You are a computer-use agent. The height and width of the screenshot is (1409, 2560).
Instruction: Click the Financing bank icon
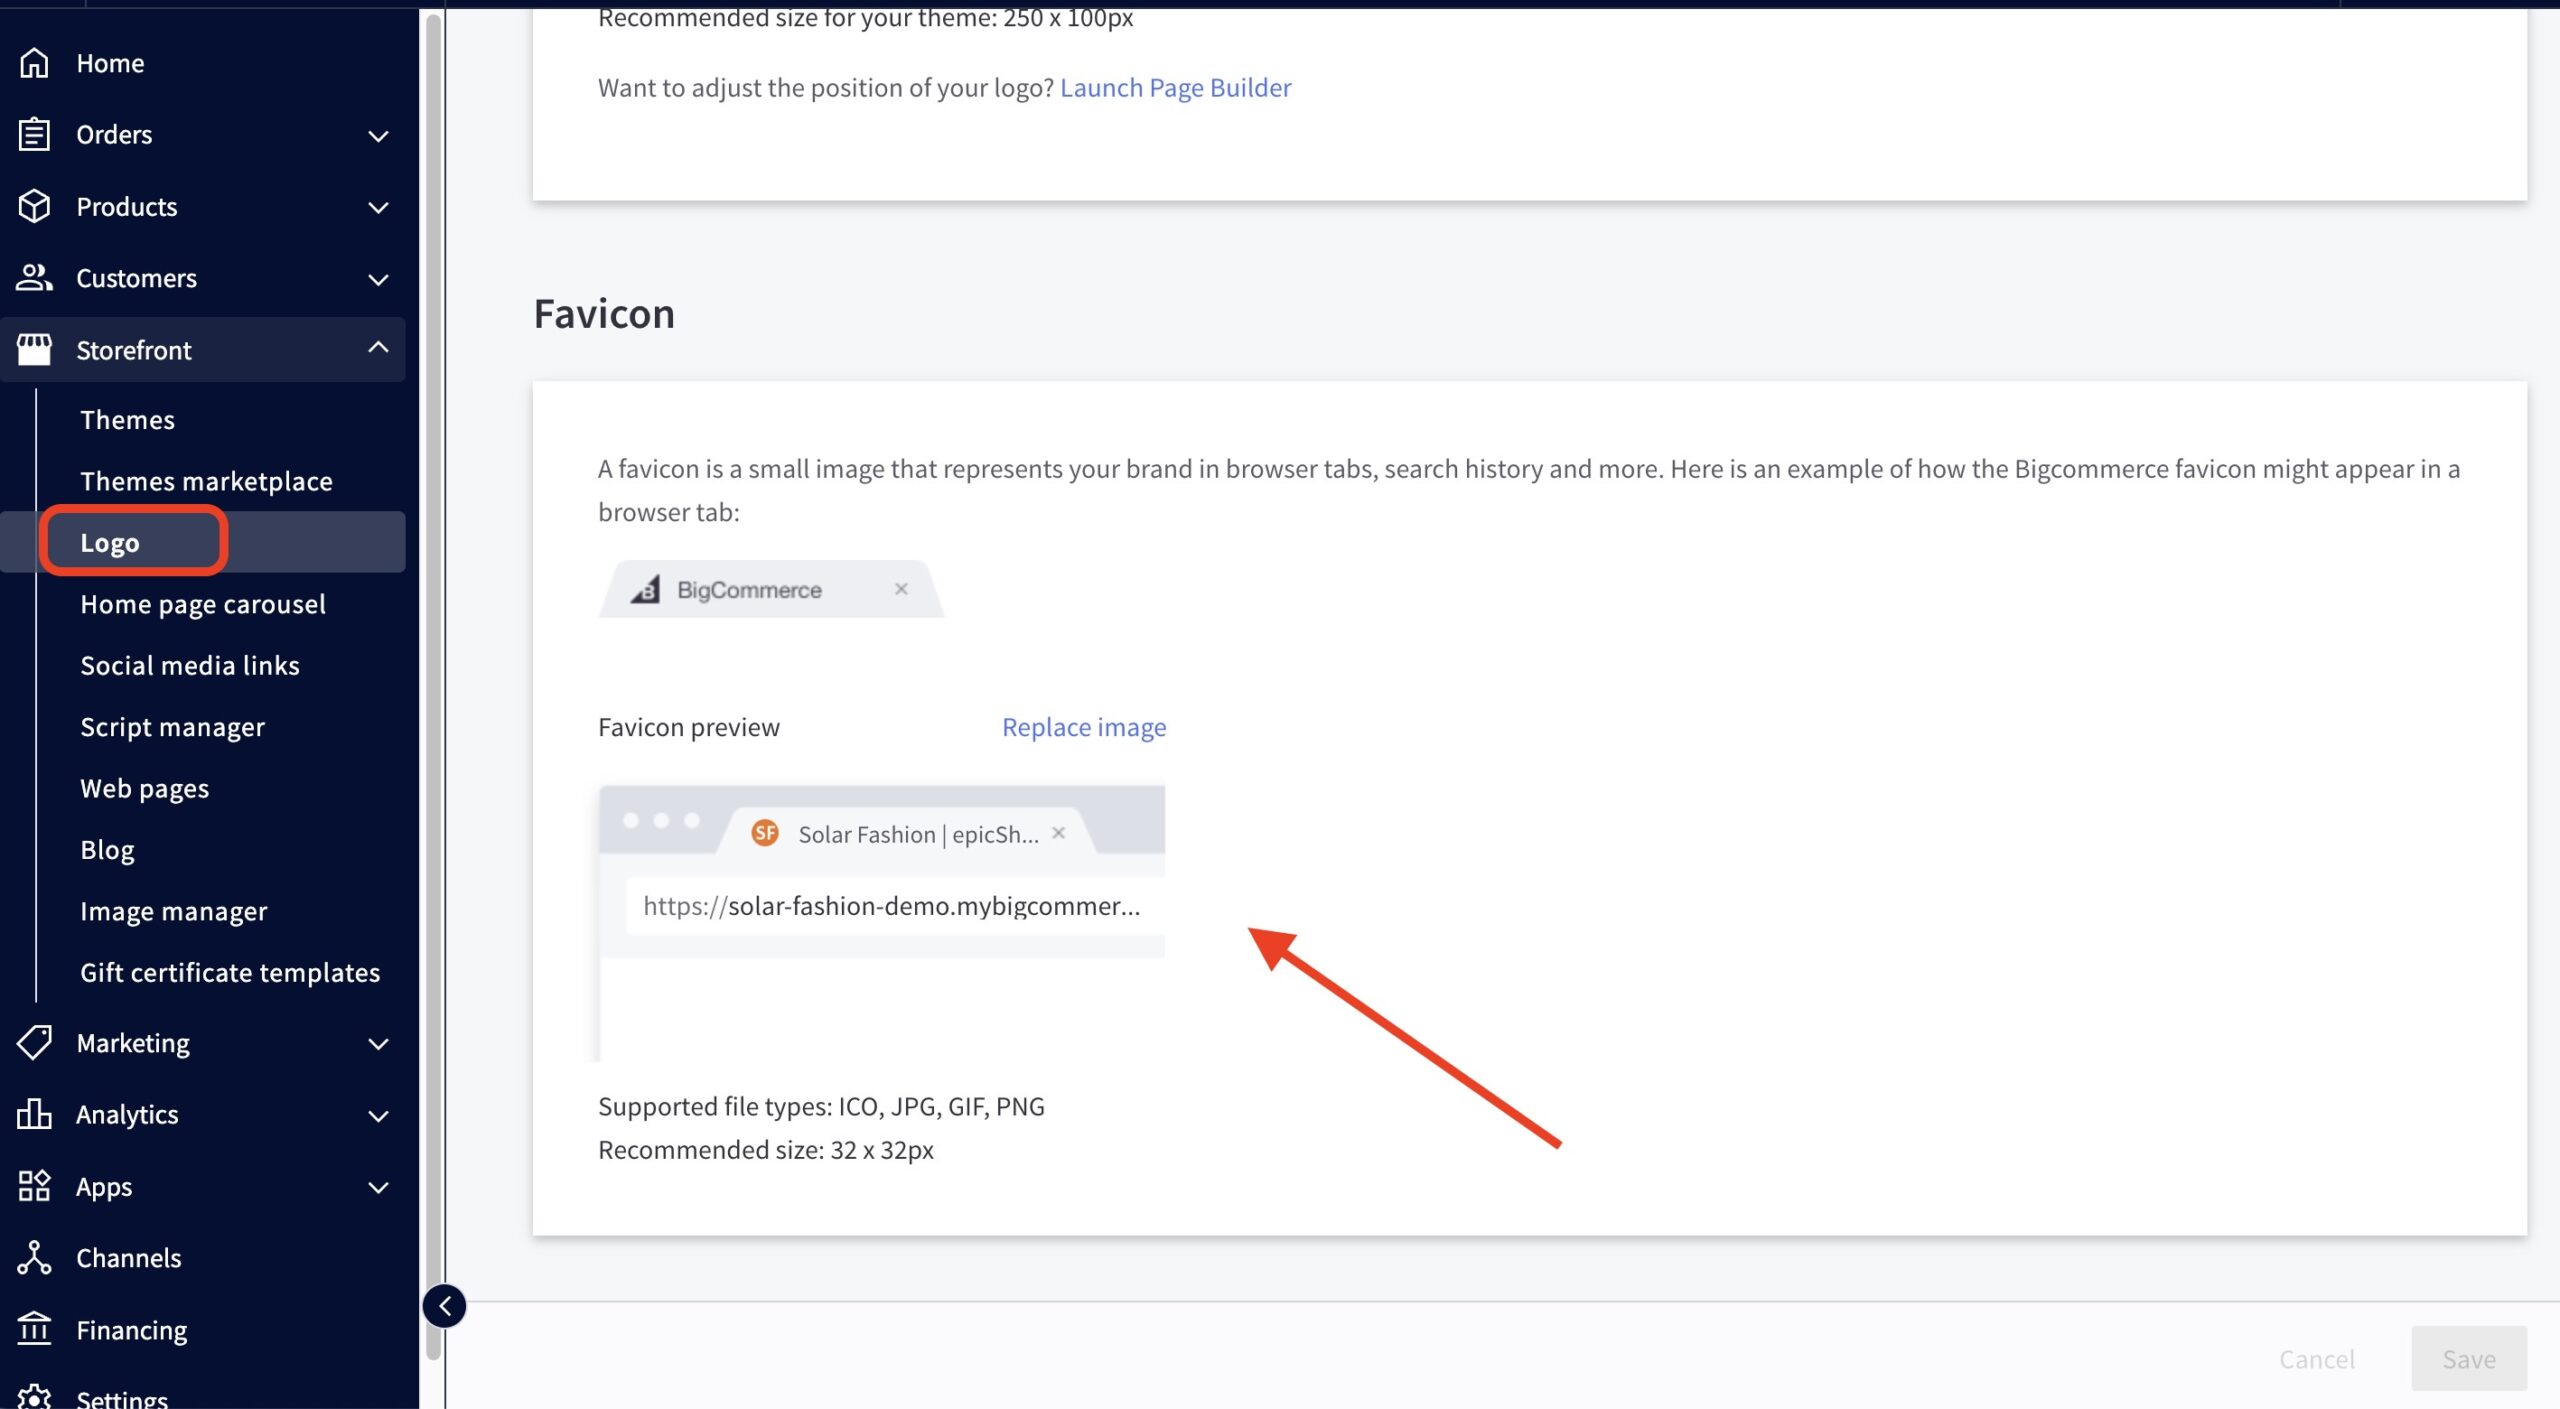coord(34,1330)
